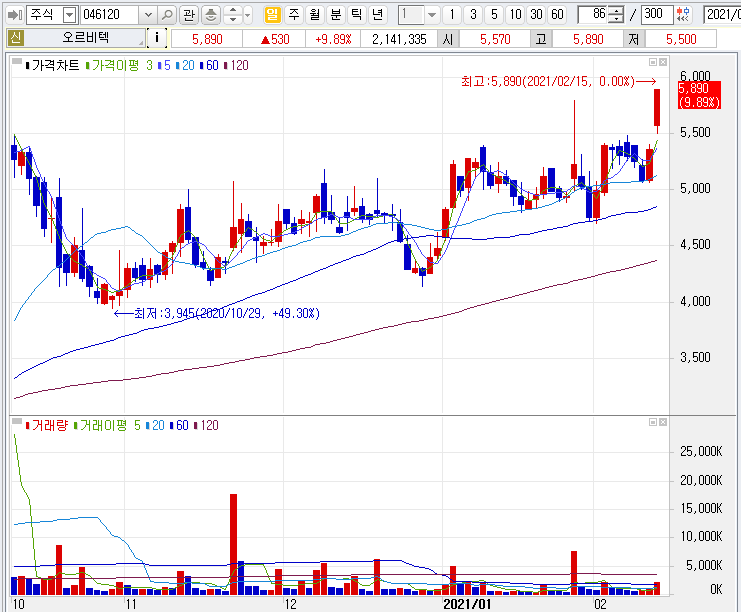Click the 거래이평 volume average label
The height and width of the screenshot is (612, 741).
[101, 426]
